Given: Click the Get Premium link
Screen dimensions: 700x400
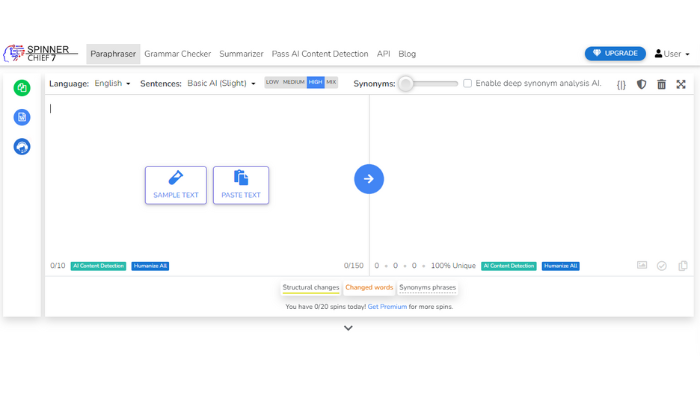Looking at the screenshot, I should click(x=387, y=307).
